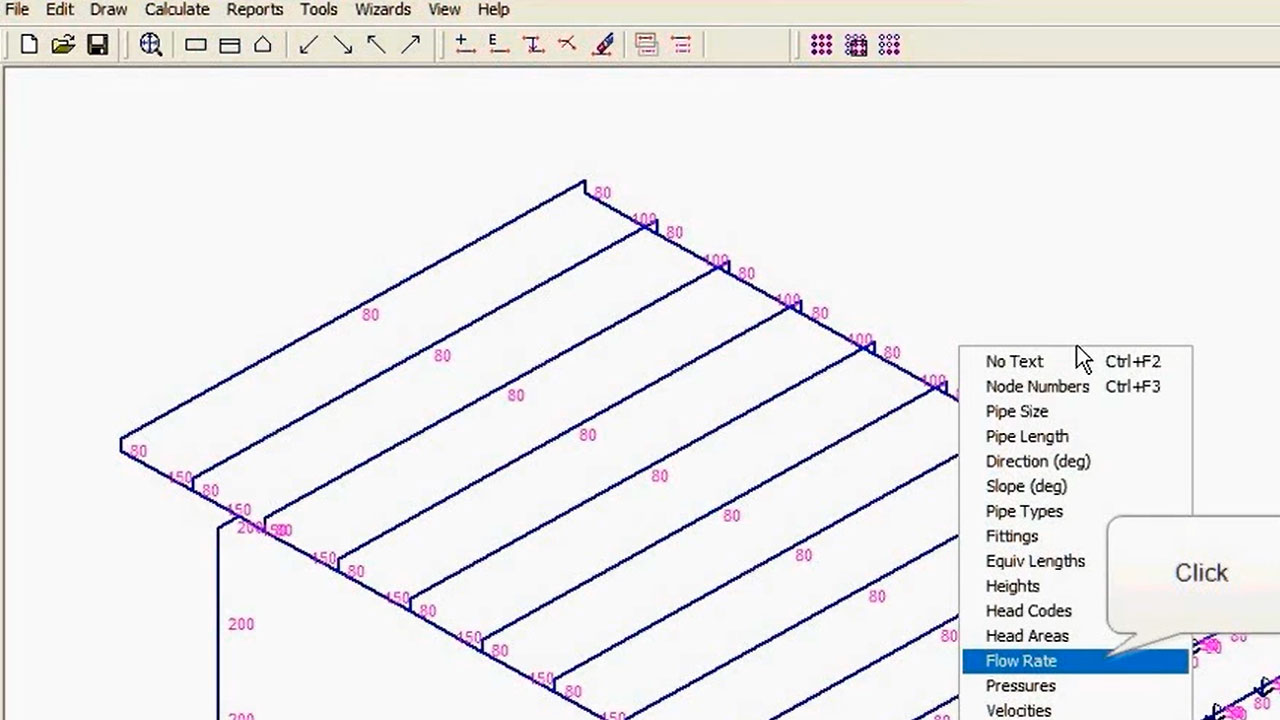Image resolution: width=1280 pixels, height=720 pixels.
Task: Select the single rectangle draw tool
Action: (196, 45)
